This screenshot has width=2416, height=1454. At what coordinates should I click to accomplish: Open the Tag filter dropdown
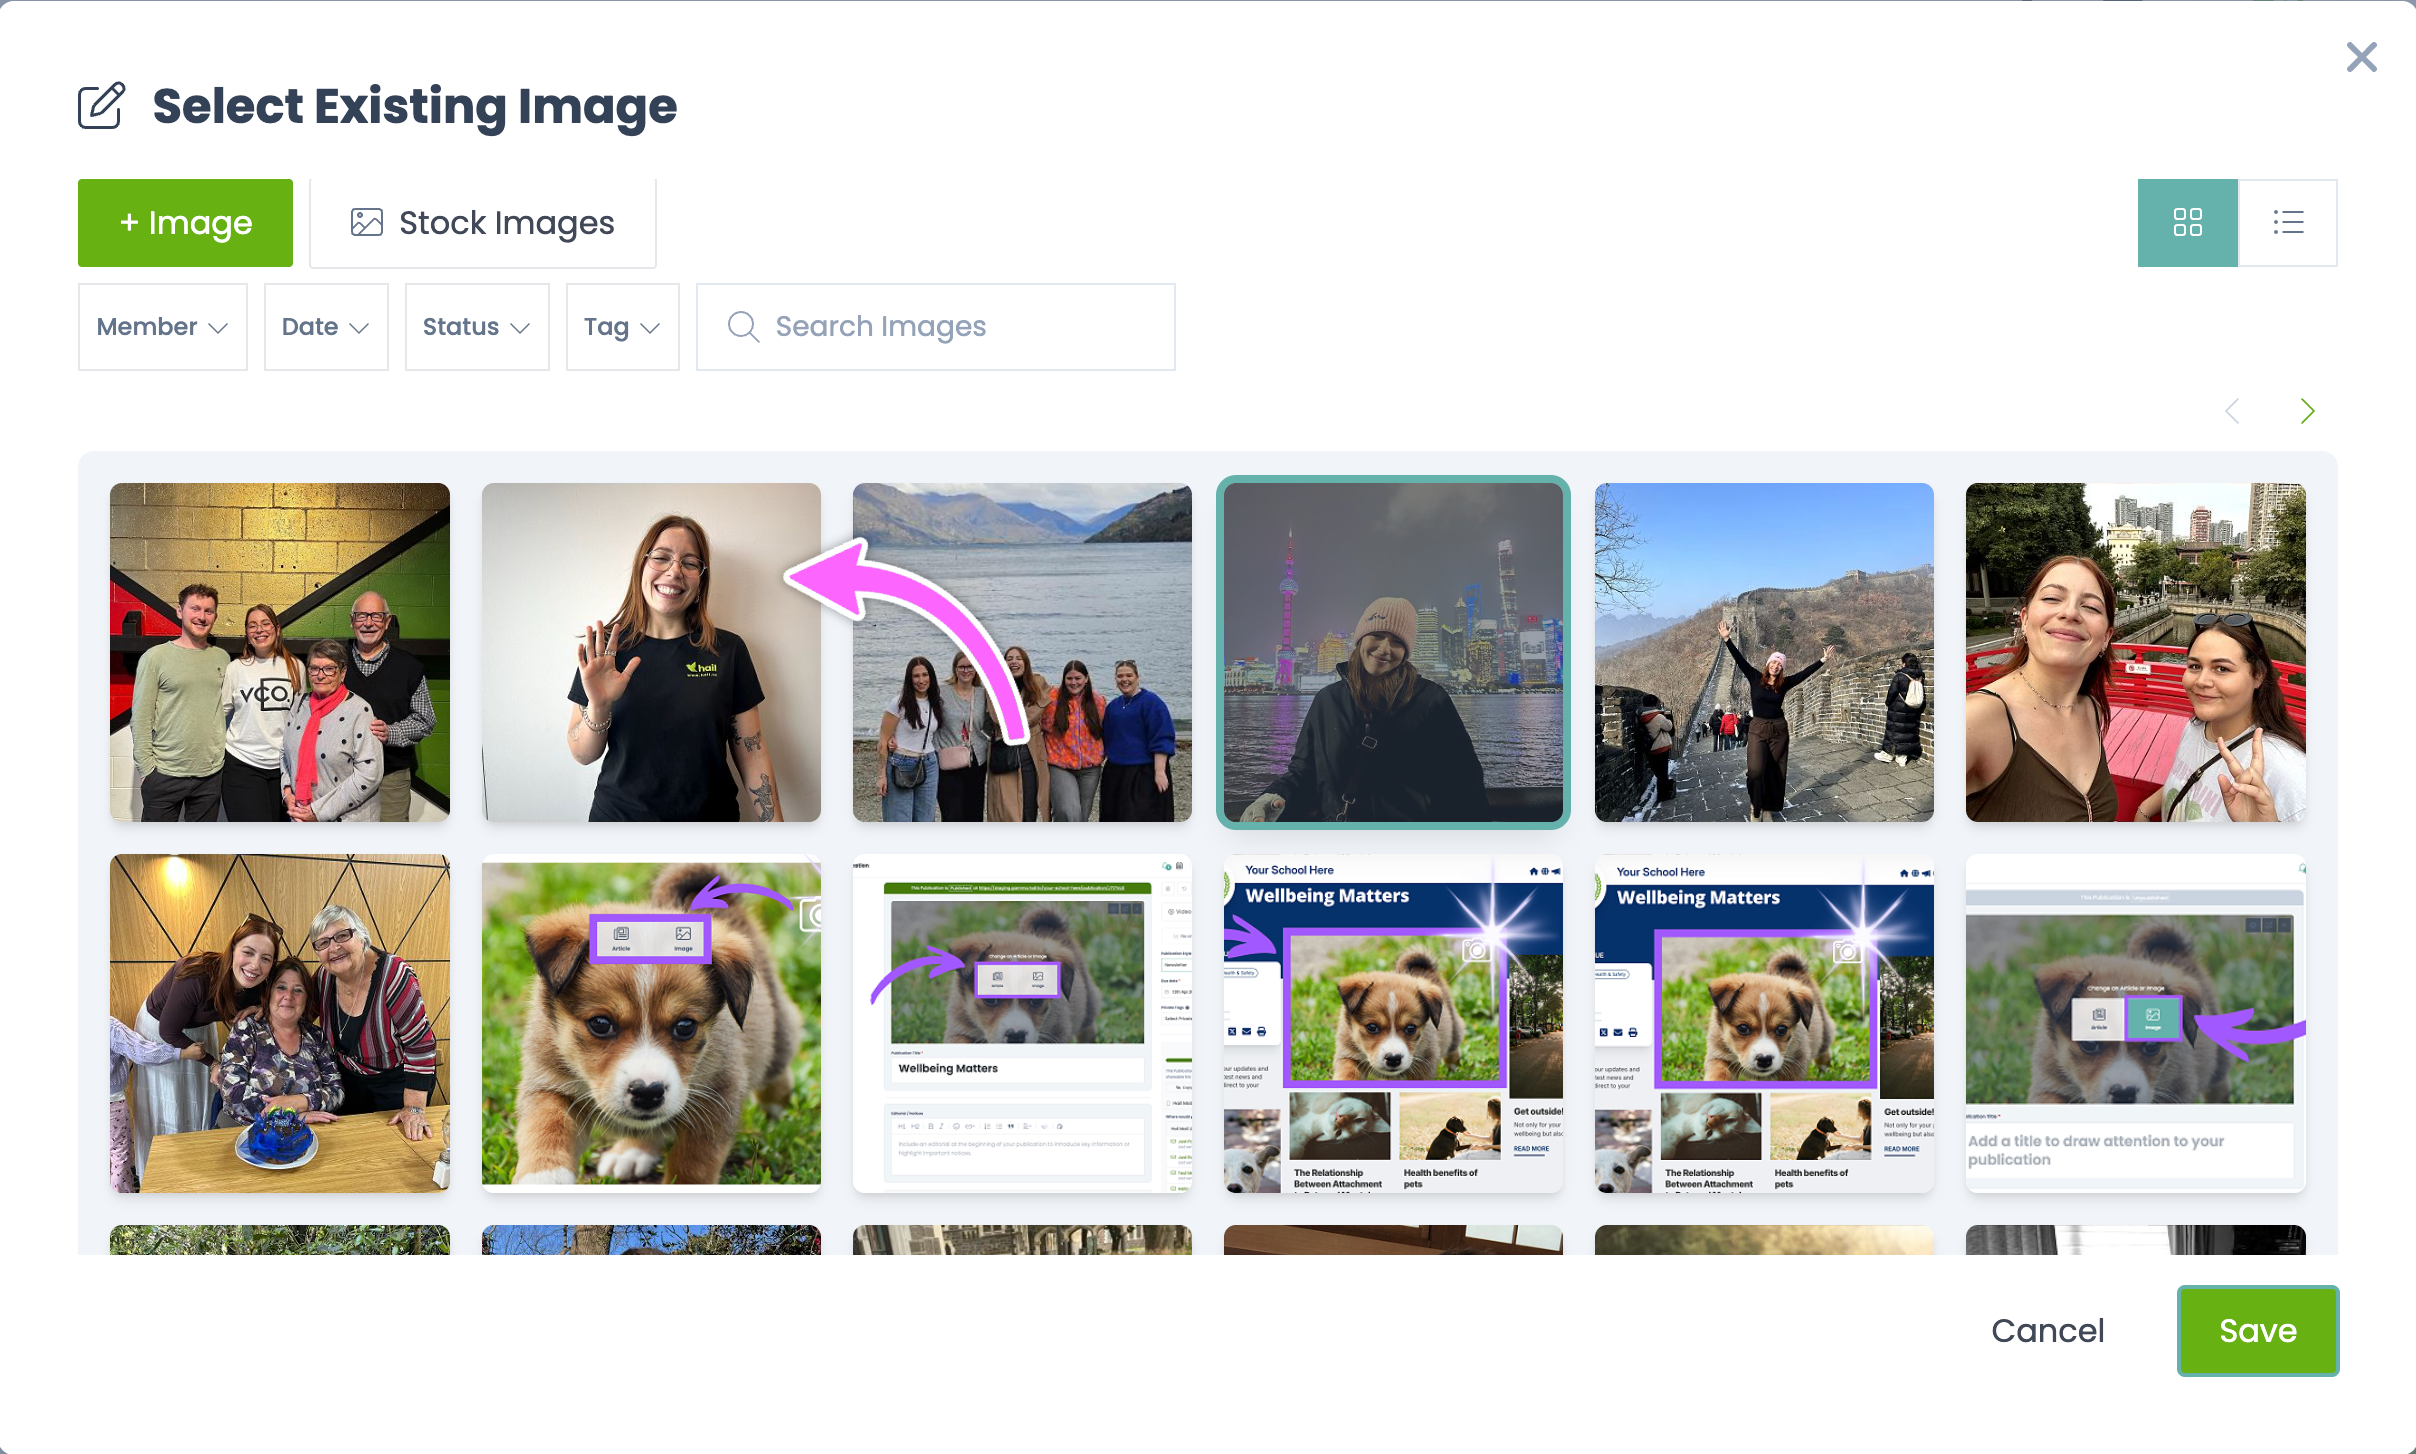pyautogui.click(x=622, y=326)
